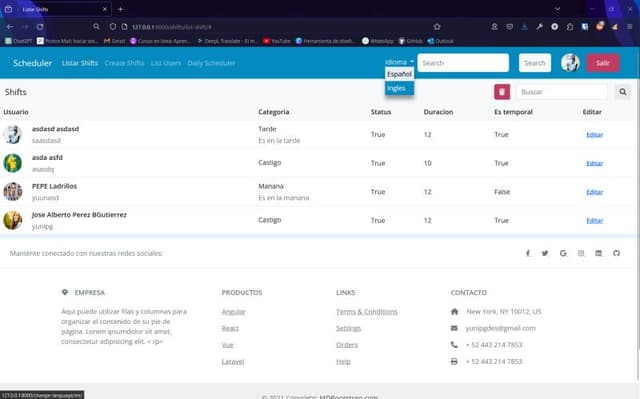
Task: Open the LinkedIn social icon in footer
Action: click(598, 253)
